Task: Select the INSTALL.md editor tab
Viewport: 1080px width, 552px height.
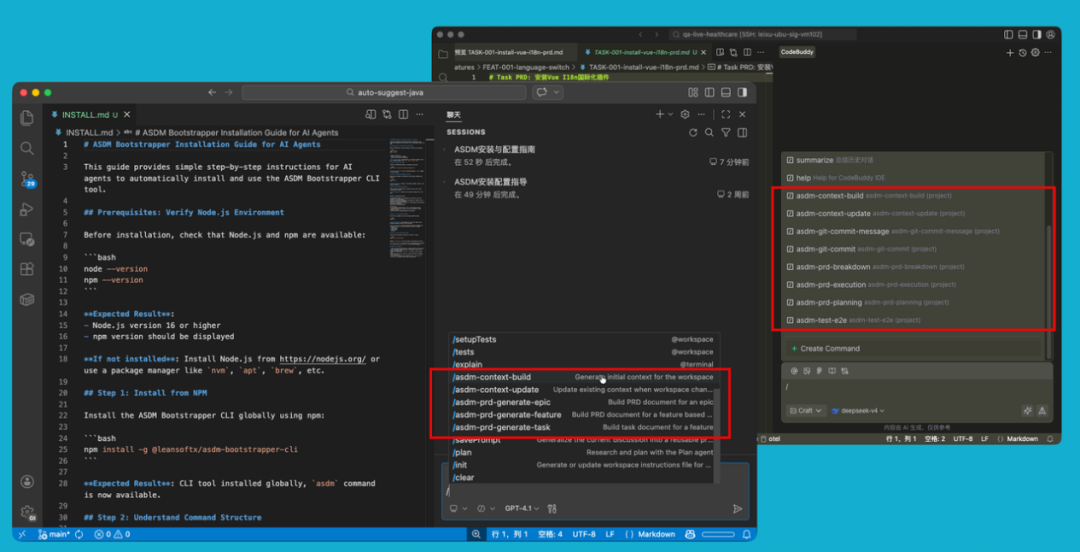Action: point(90,114)
